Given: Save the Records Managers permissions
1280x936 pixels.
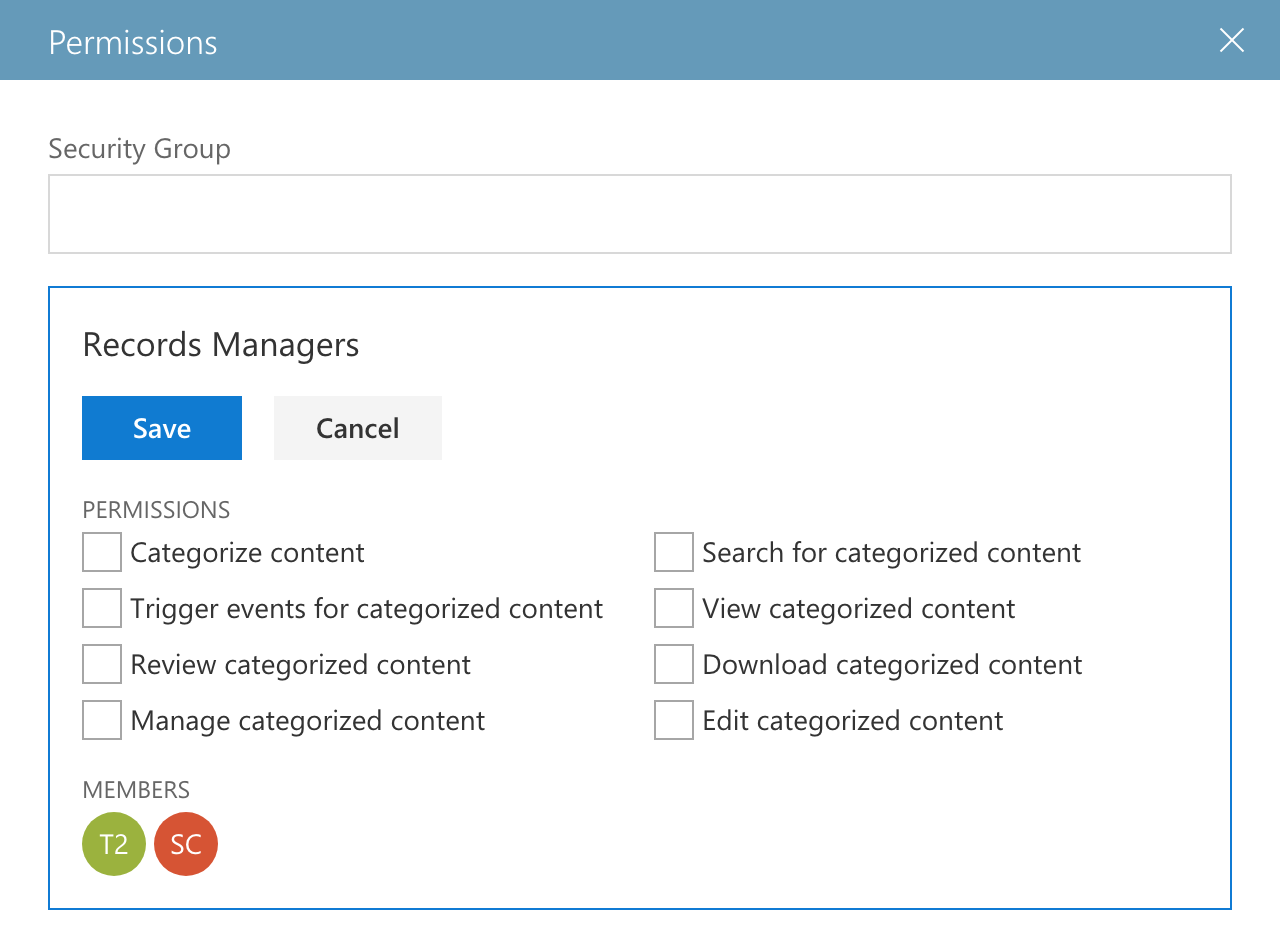Looking at the screenshot, I should click(x=162, y=428).
